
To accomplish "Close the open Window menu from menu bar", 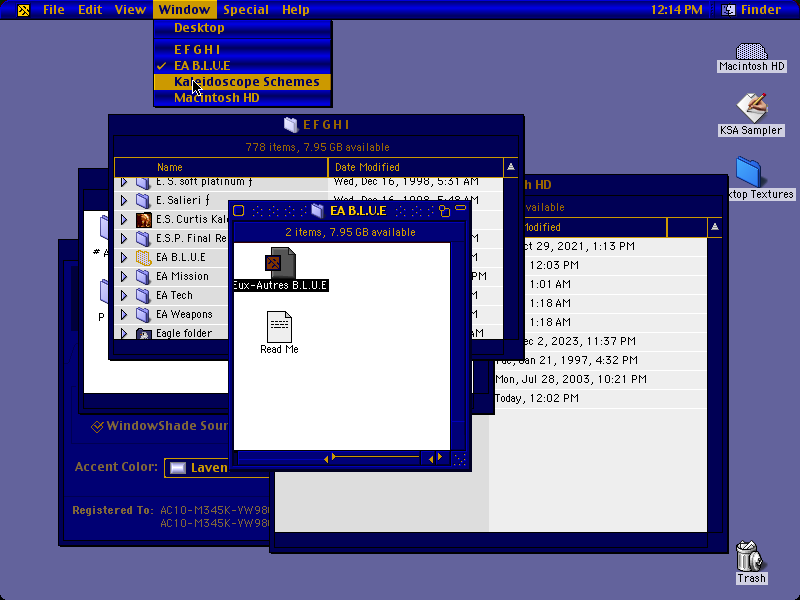I will click(184, 10).
